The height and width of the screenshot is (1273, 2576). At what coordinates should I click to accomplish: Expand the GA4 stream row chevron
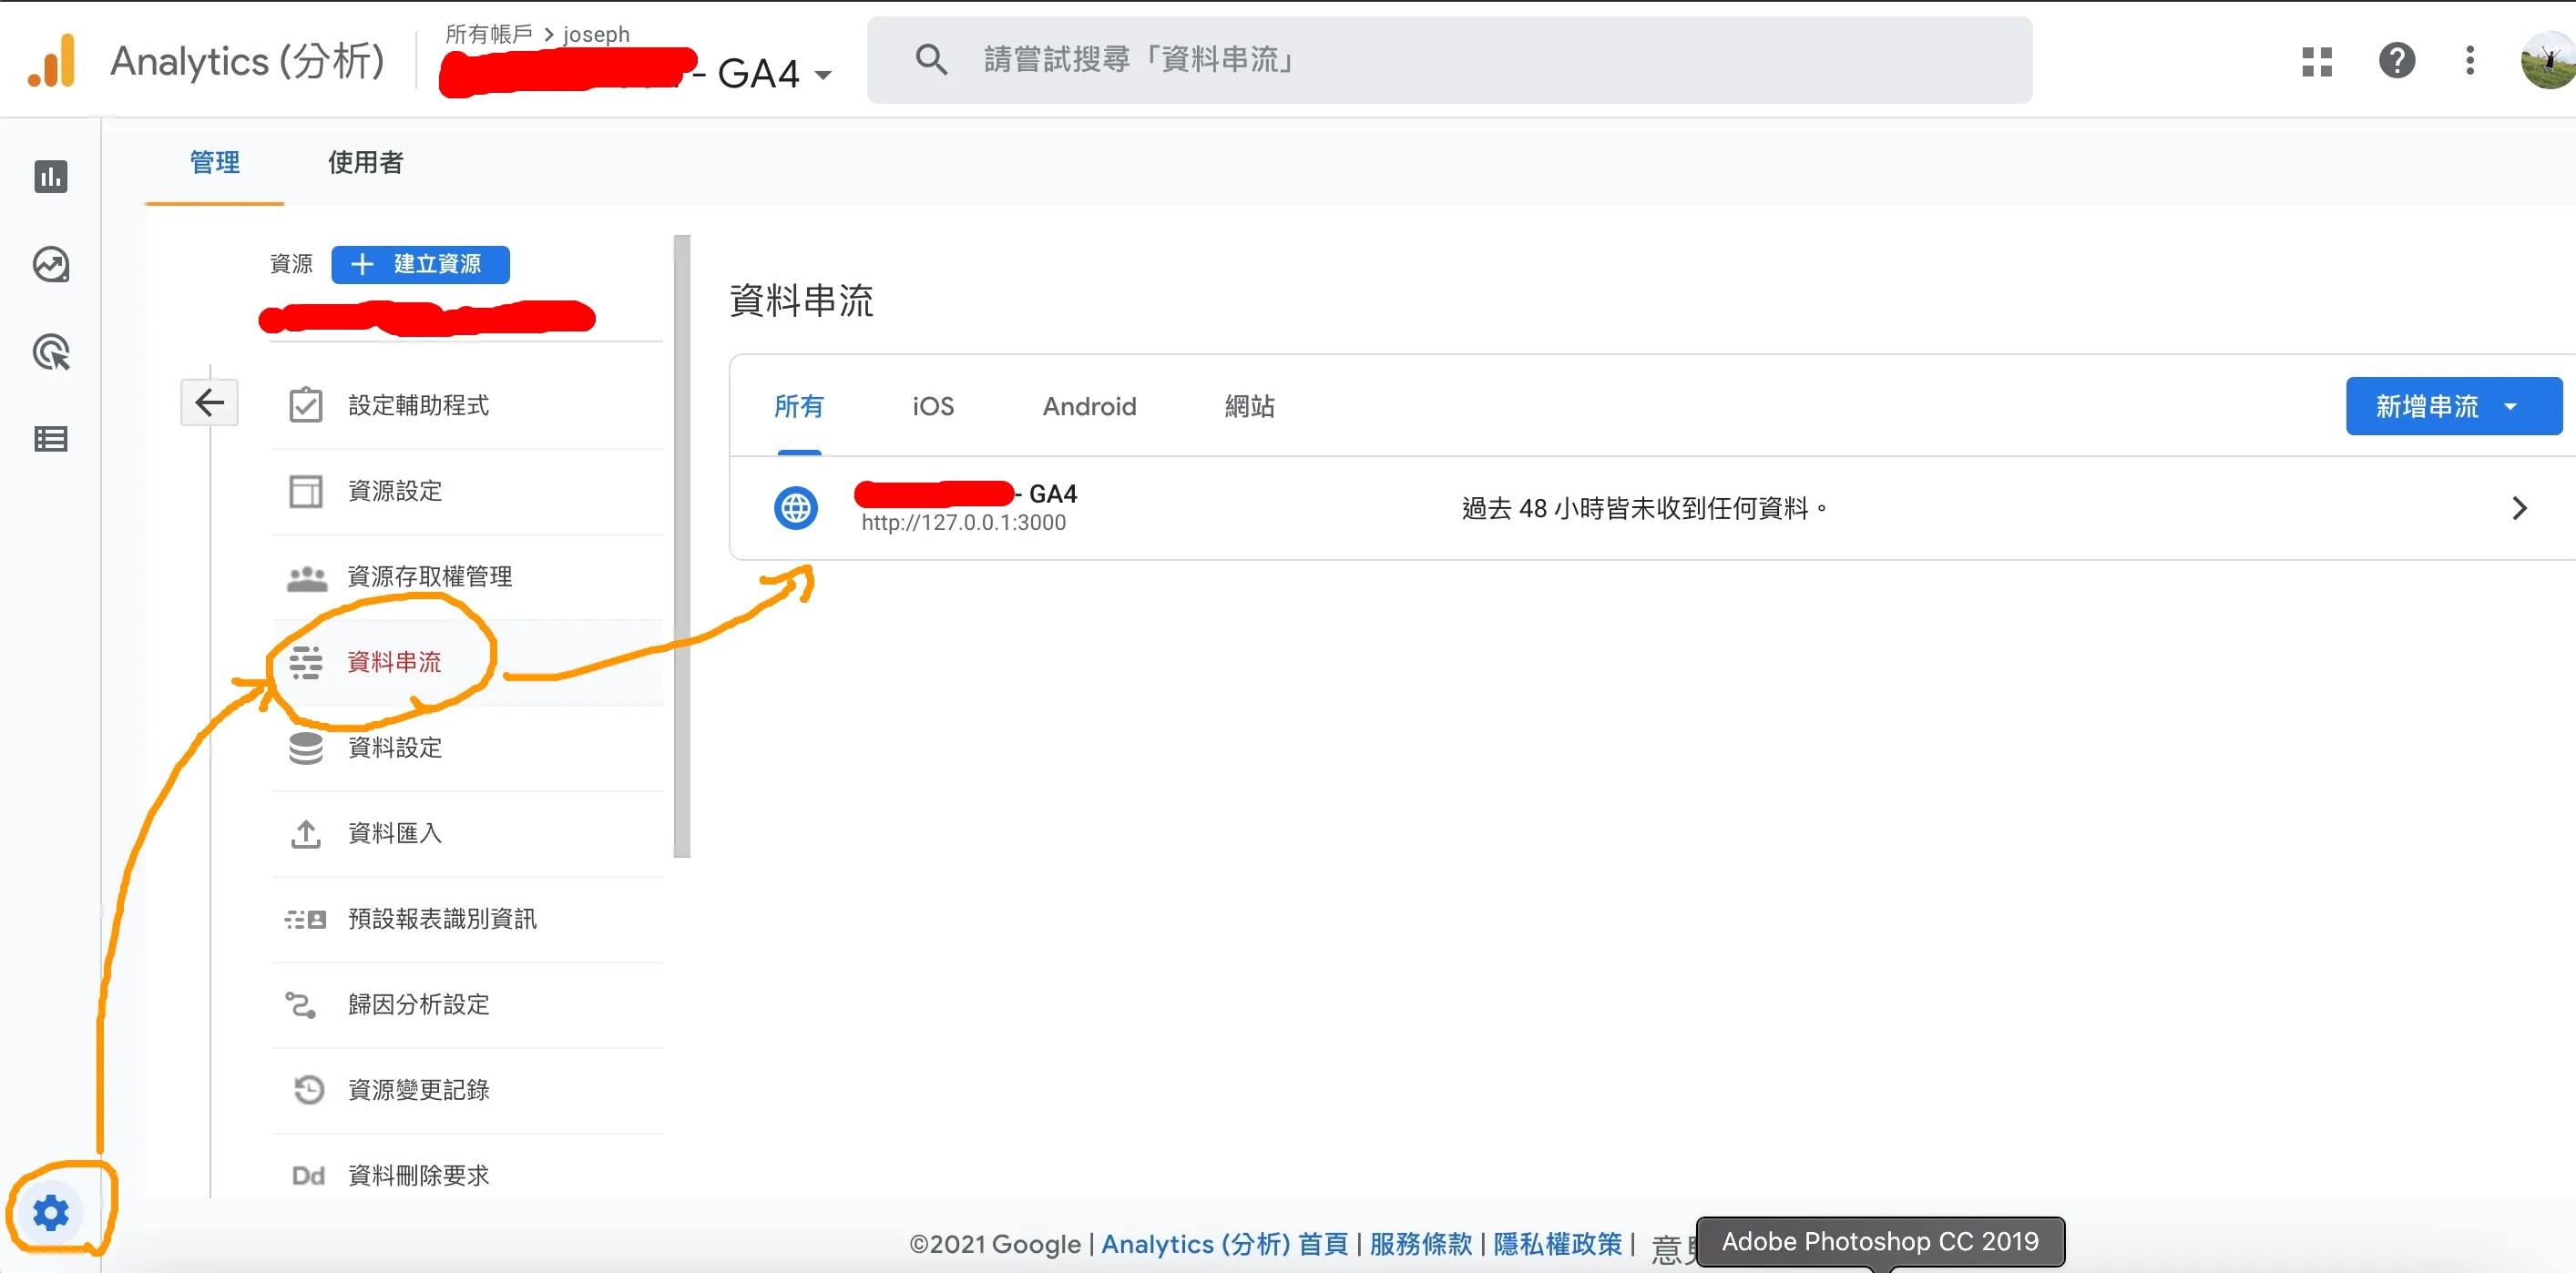(x=2519, y=508)
